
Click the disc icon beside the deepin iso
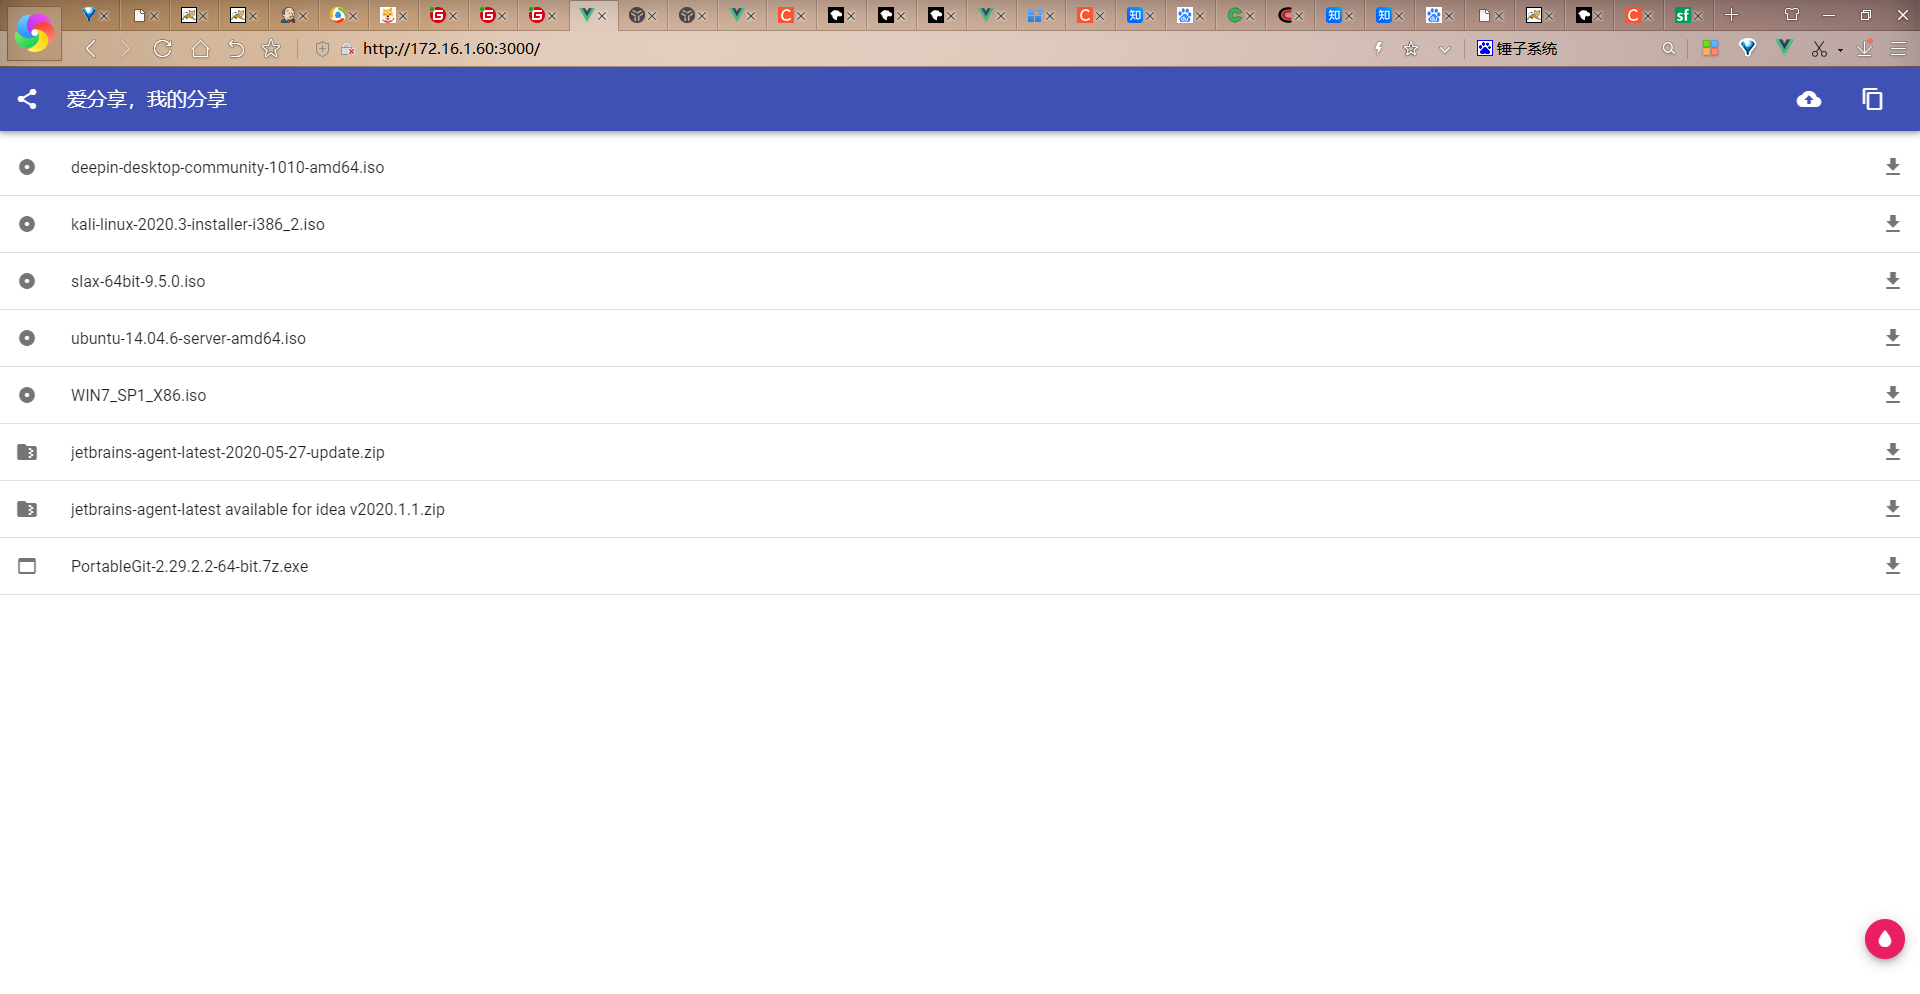pos(27,167)
